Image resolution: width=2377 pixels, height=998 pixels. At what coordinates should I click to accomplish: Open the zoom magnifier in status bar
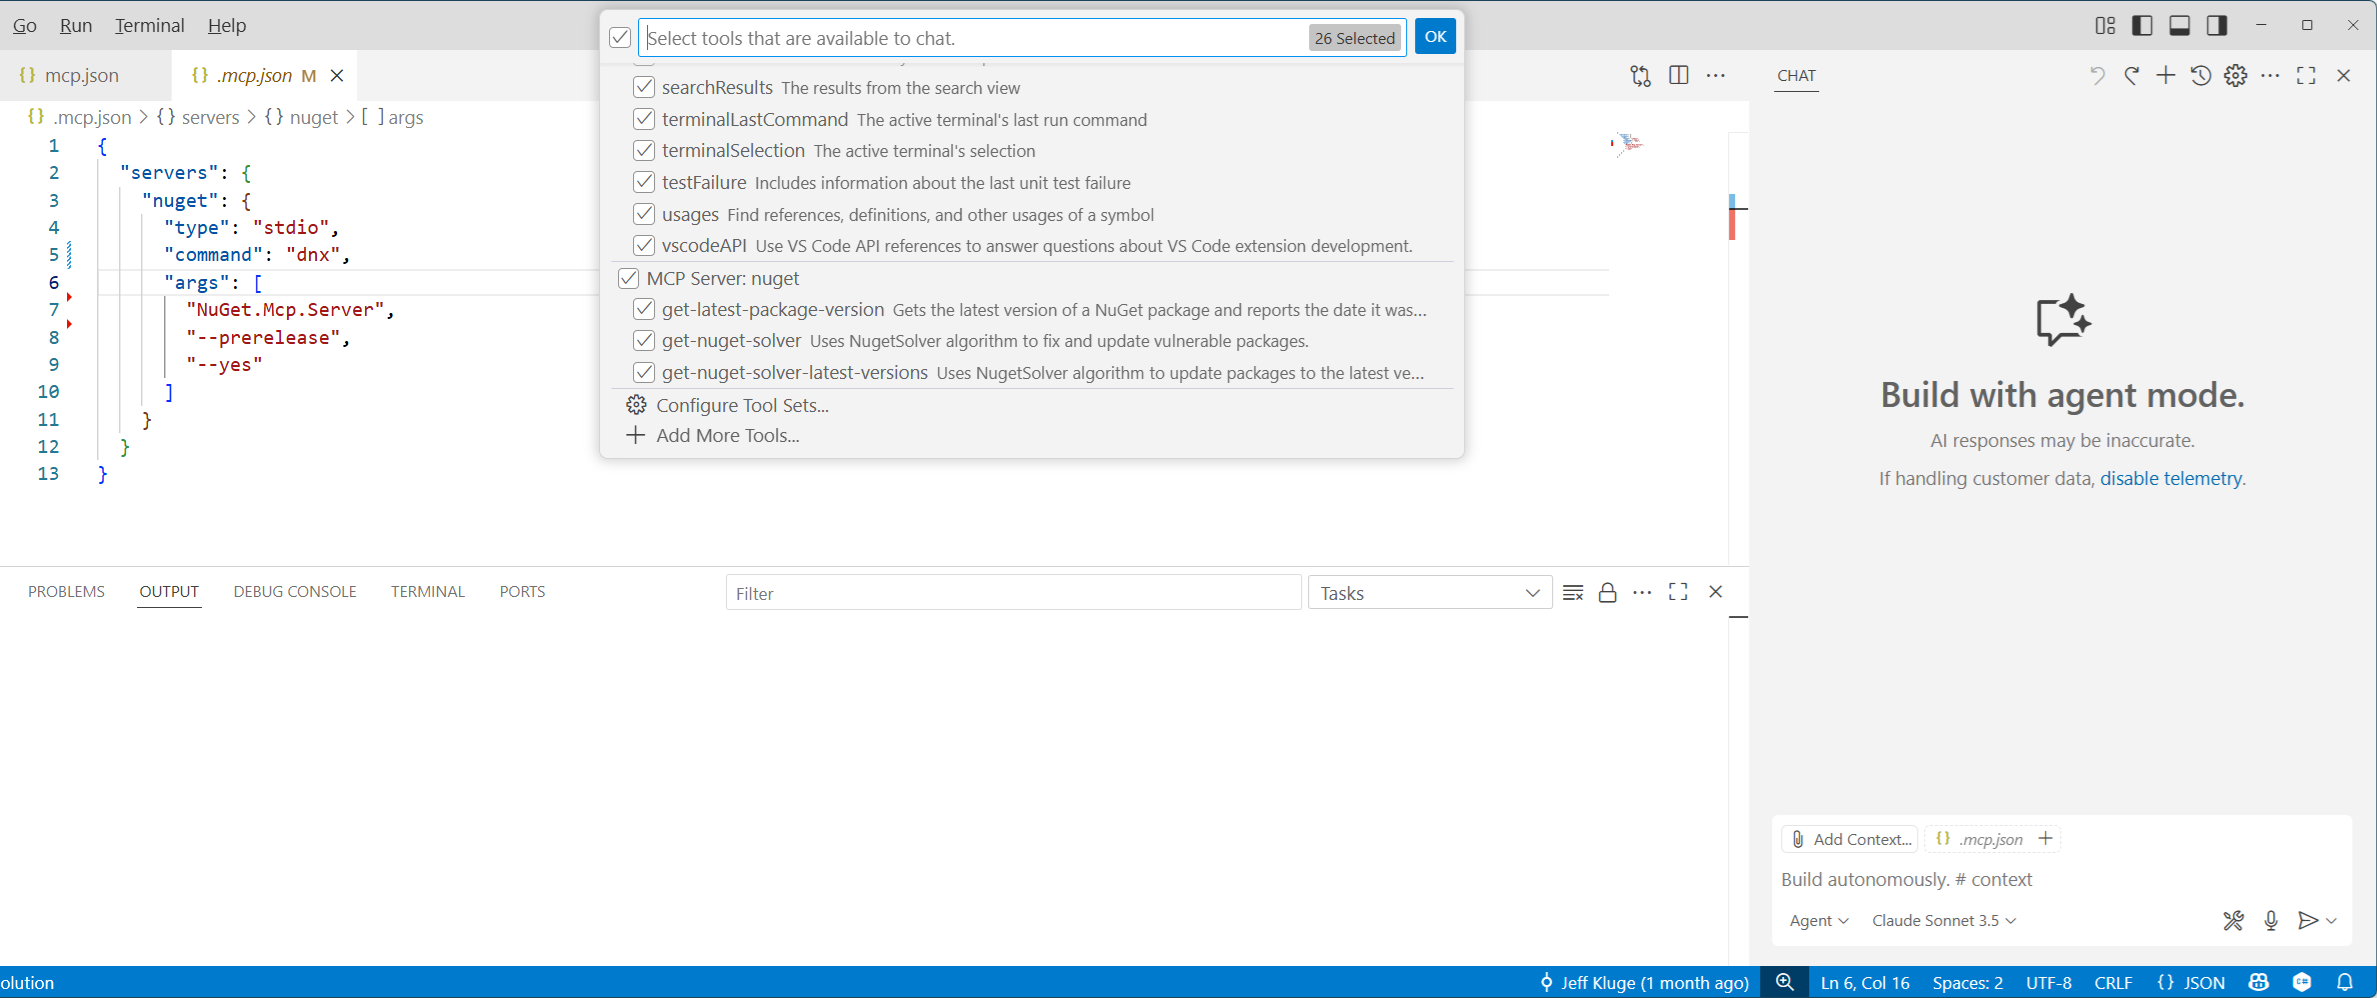tap(1784, 982)
